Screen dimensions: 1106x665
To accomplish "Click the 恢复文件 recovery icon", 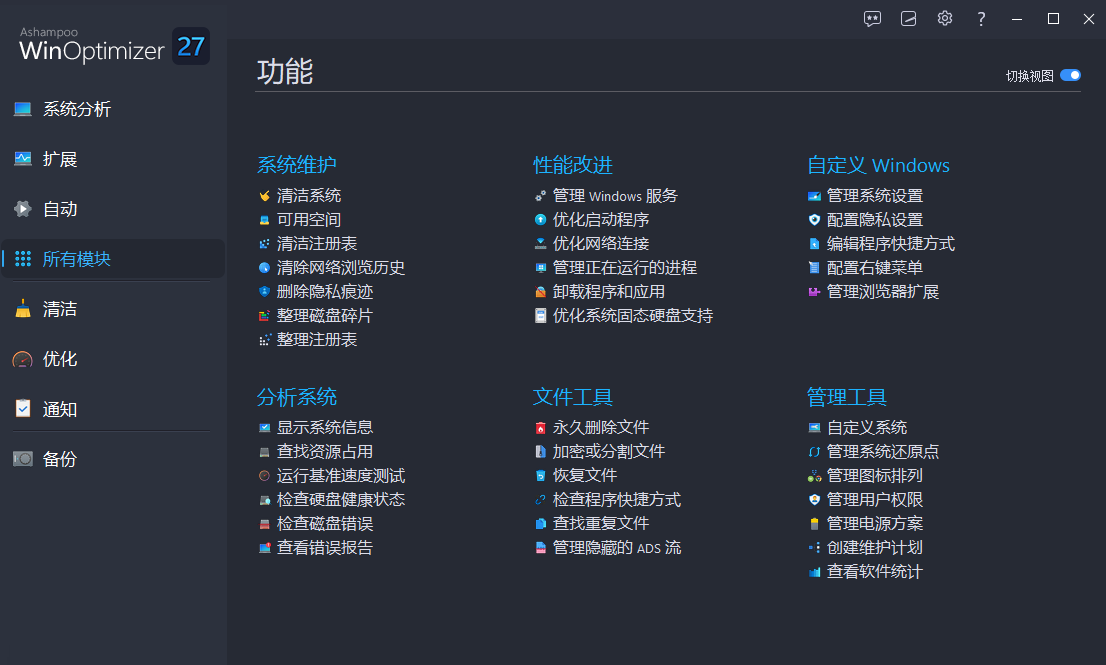I will [539, 475].
